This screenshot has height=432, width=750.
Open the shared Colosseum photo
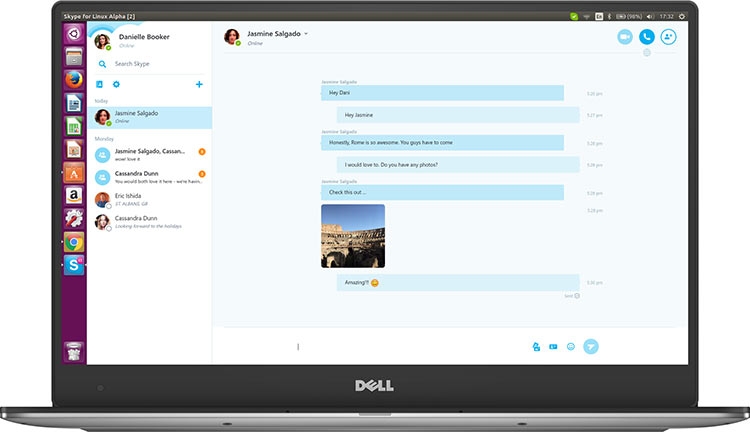[x=353, y=236]
